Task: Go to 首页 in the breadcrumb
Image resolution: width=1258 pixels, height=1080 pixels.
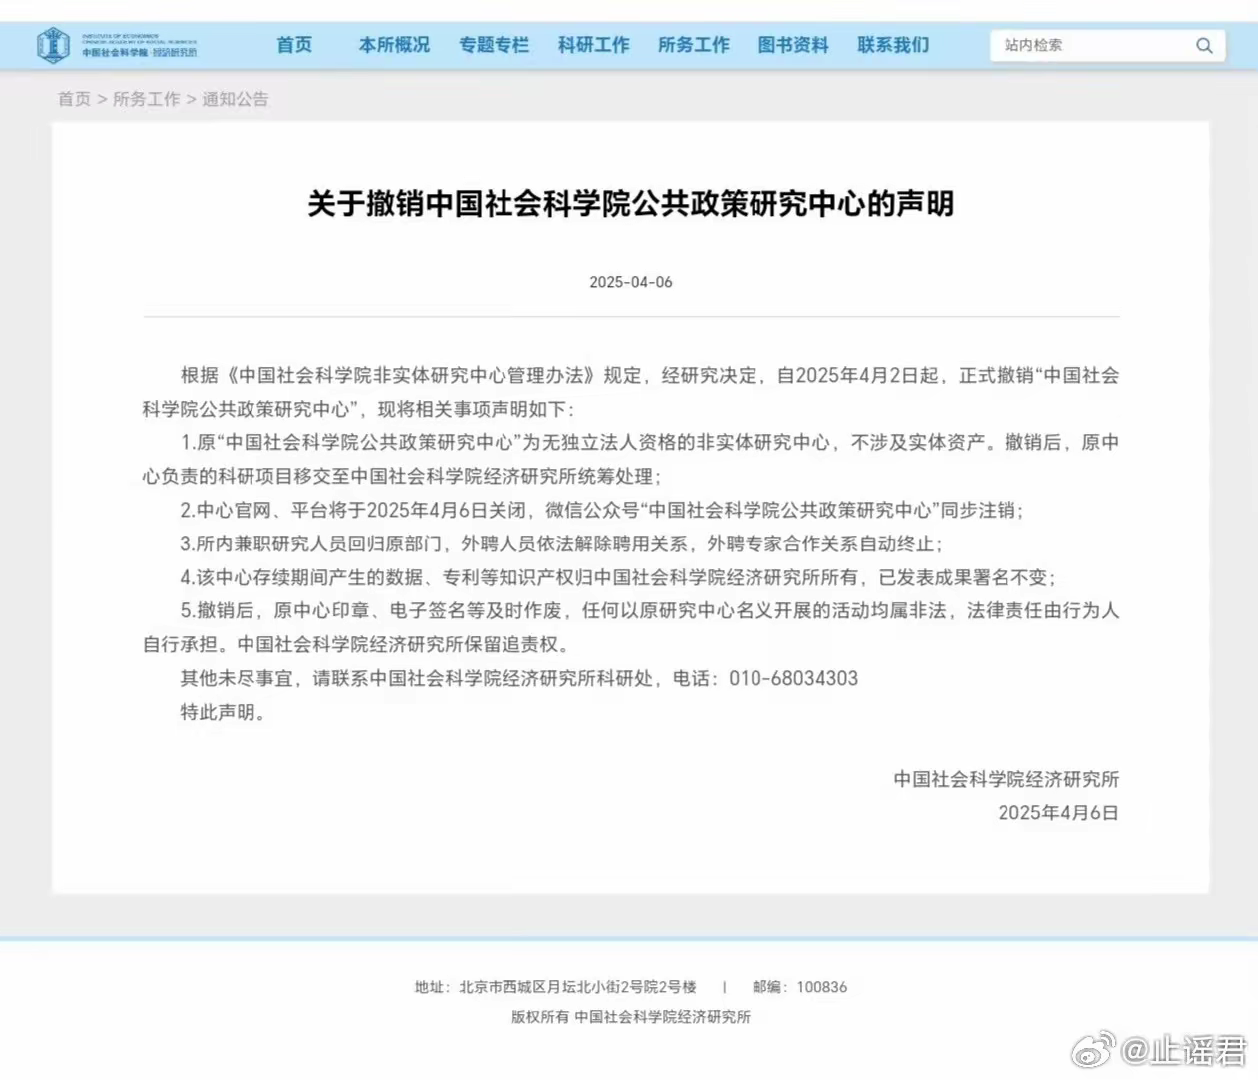Action: pos(74,99)
